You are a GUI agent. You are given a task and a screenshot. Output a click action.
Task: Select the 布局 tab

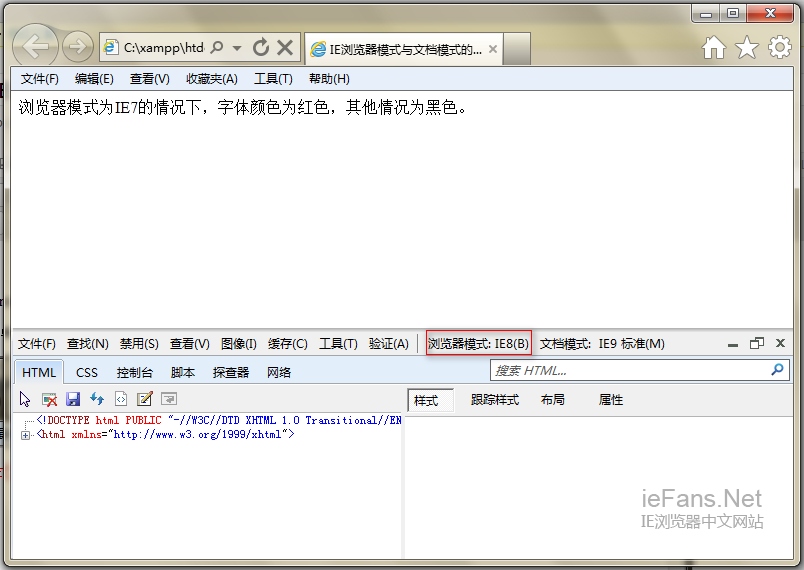[x=553, y=400]
